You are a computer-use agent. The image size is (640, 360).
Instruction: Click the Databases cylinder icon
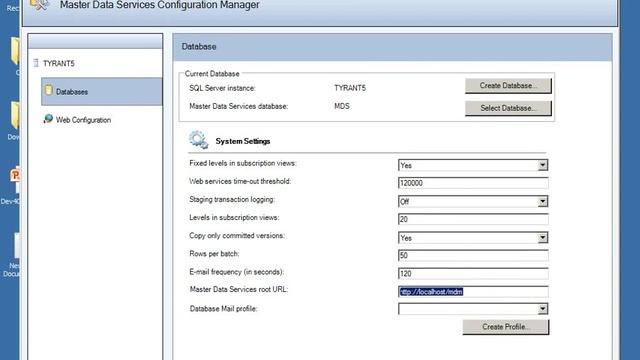(x=49, y=90)
